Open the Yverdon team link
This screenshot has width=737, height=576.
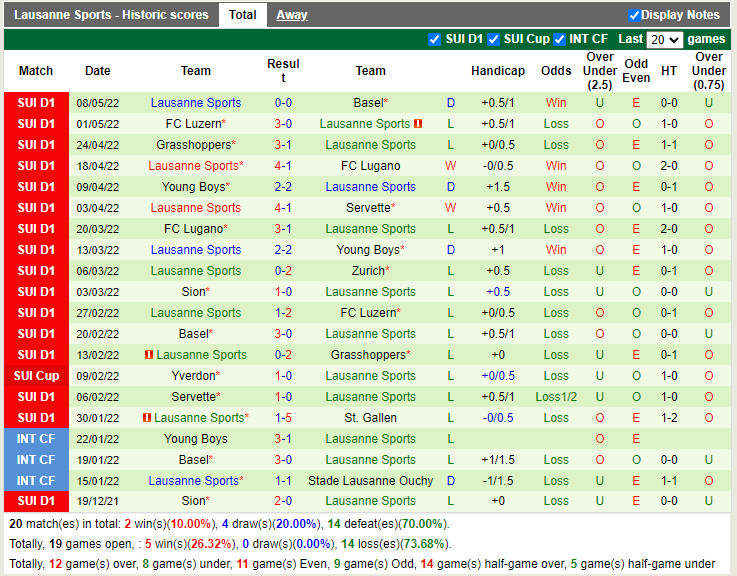pos(193,376)
